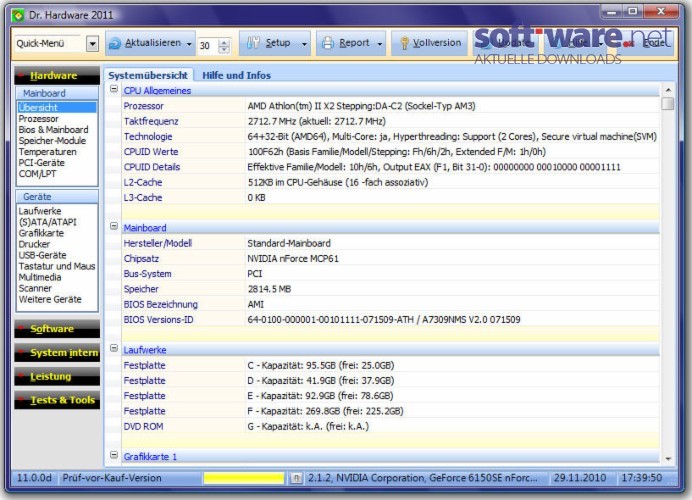Select (S)ATA/ATAPI entry

tap(47, 222)
